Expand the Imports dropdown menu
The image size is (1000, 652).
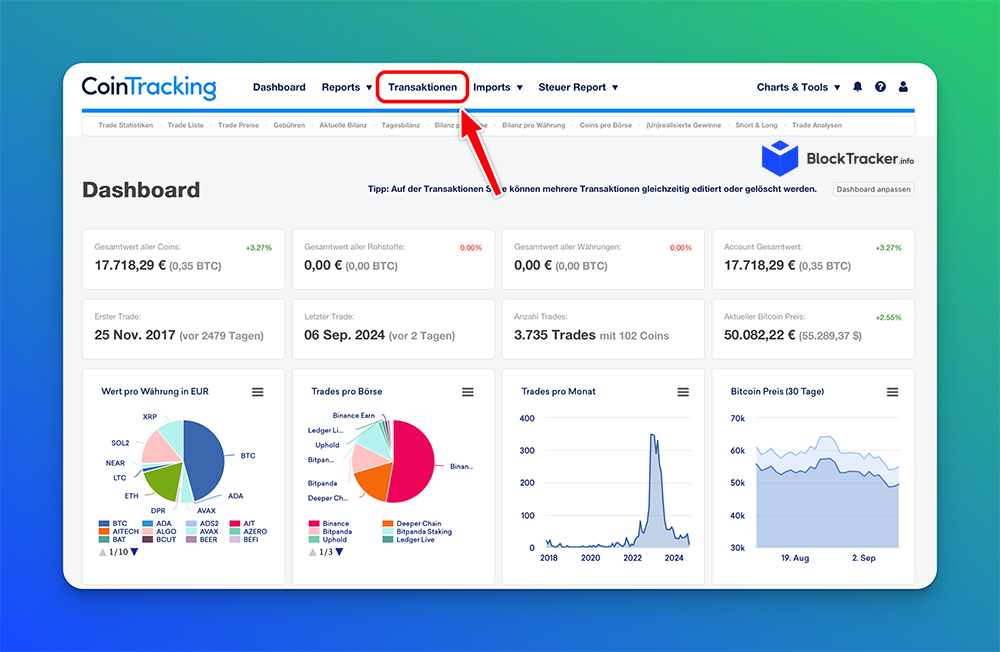click(497, 87)
